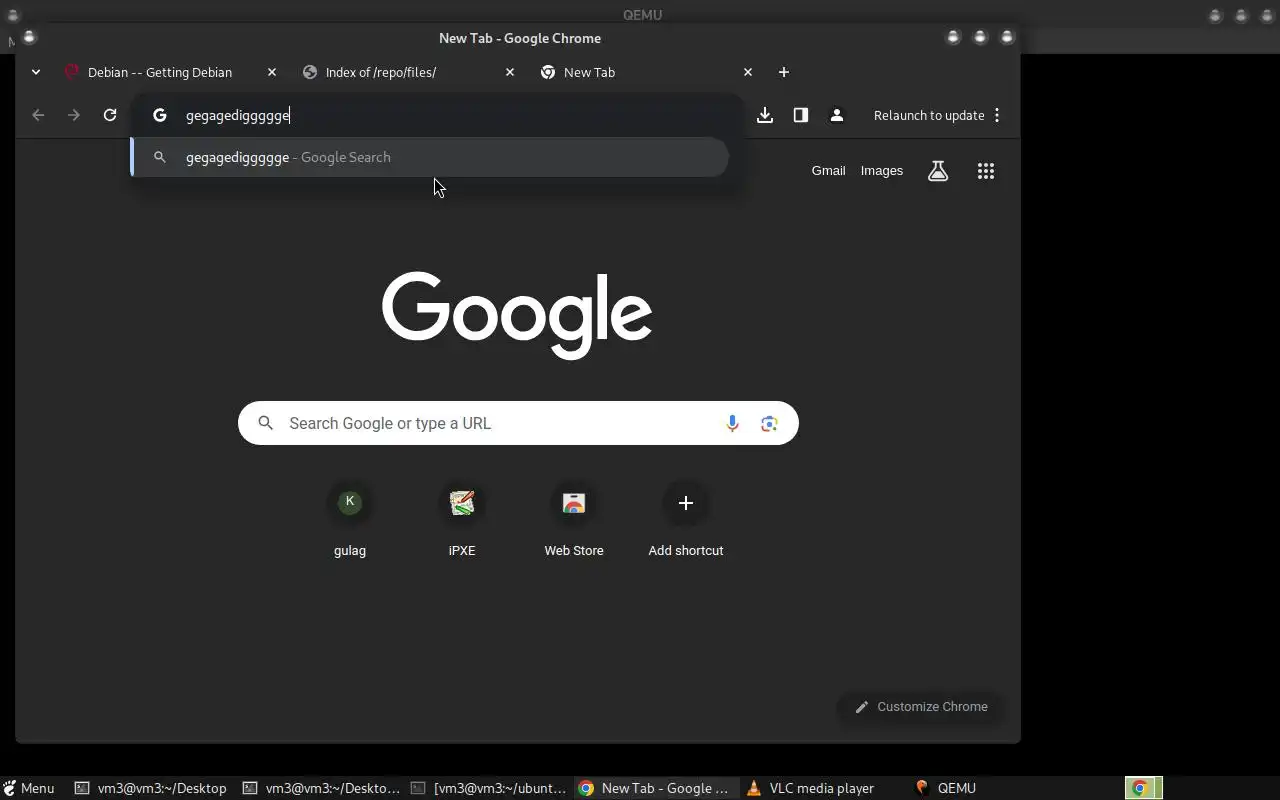1280x800 pixels.
Task: Click the search icon in the suggestion row
Action: [159, 157]
